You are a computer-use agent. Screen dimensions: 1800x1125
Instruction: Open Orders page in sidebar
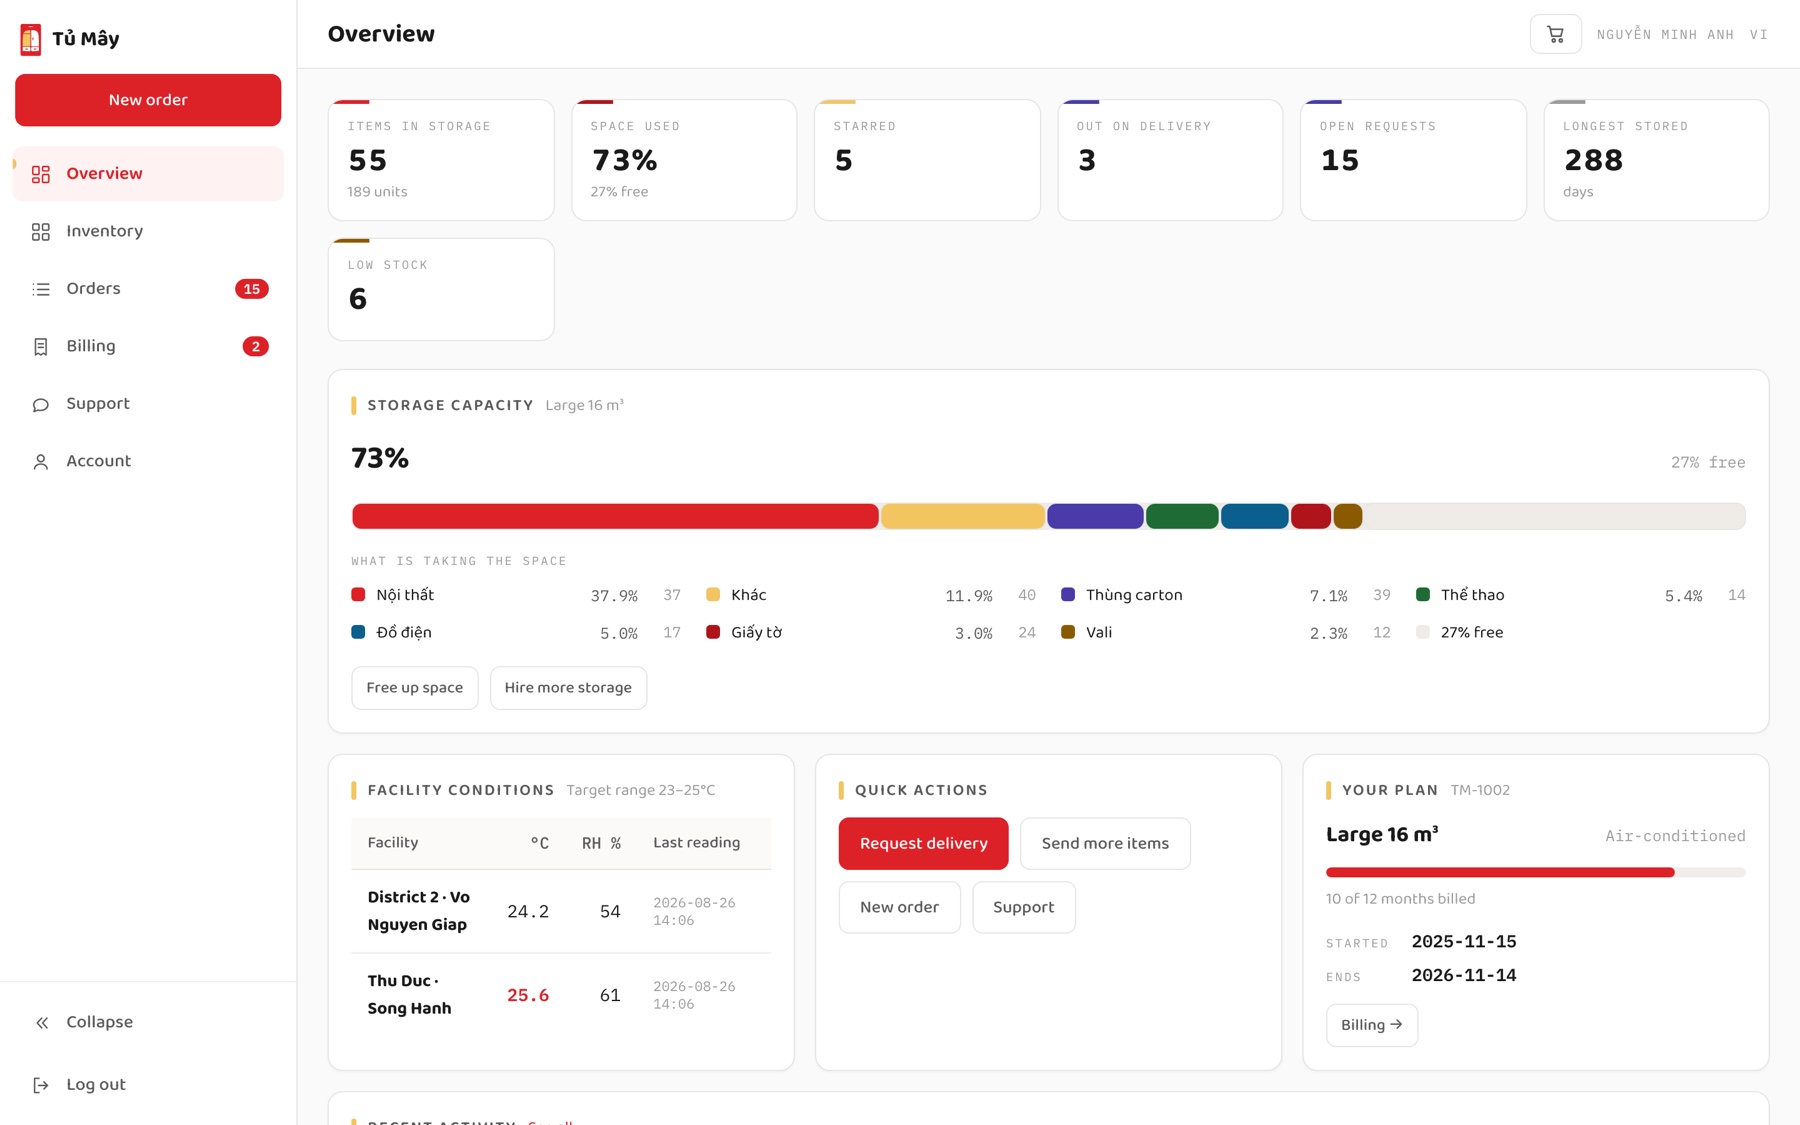(x=148, y=289)
